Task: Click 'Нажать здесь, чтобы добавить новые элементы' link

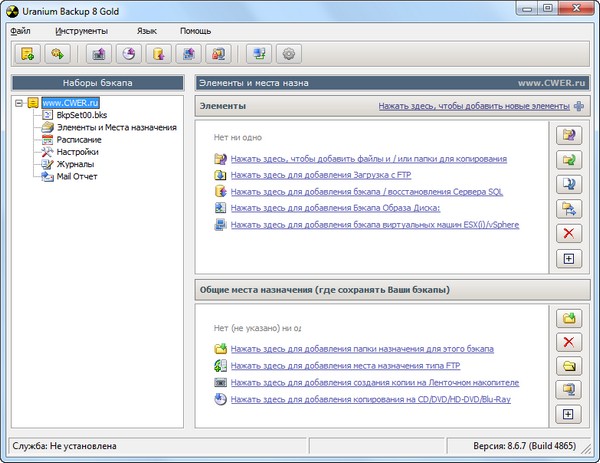Action: pos(474,105)
